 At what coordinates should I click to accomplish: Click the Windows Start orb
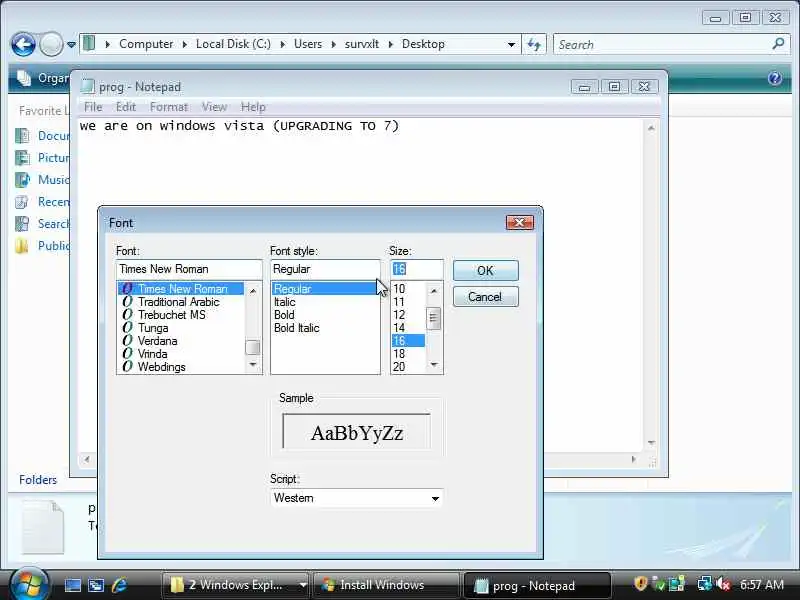tap(28, 584)
